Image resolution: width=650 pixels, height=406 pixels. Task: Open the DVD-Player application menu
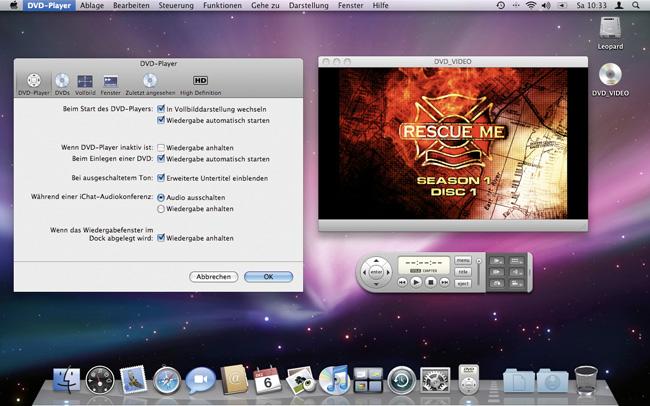pos(49,5)
